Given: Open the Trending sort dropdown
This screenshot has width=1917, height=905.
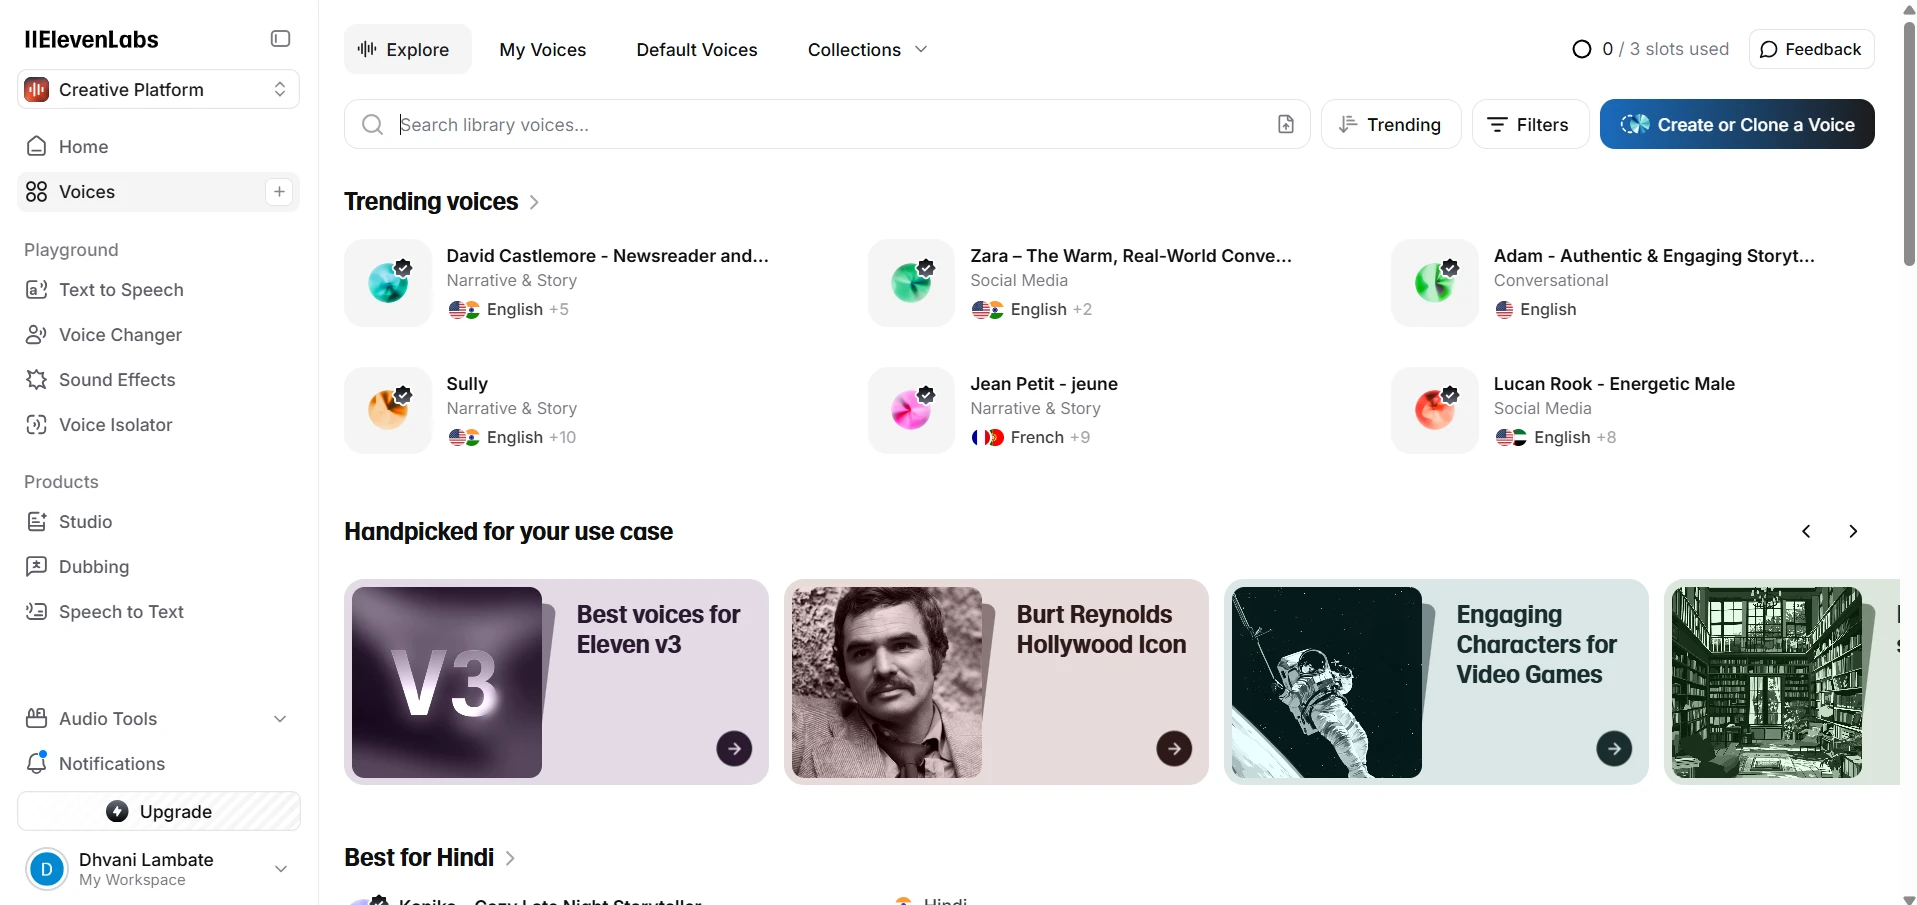Looking at the screenshot, I should (1391, 124).
